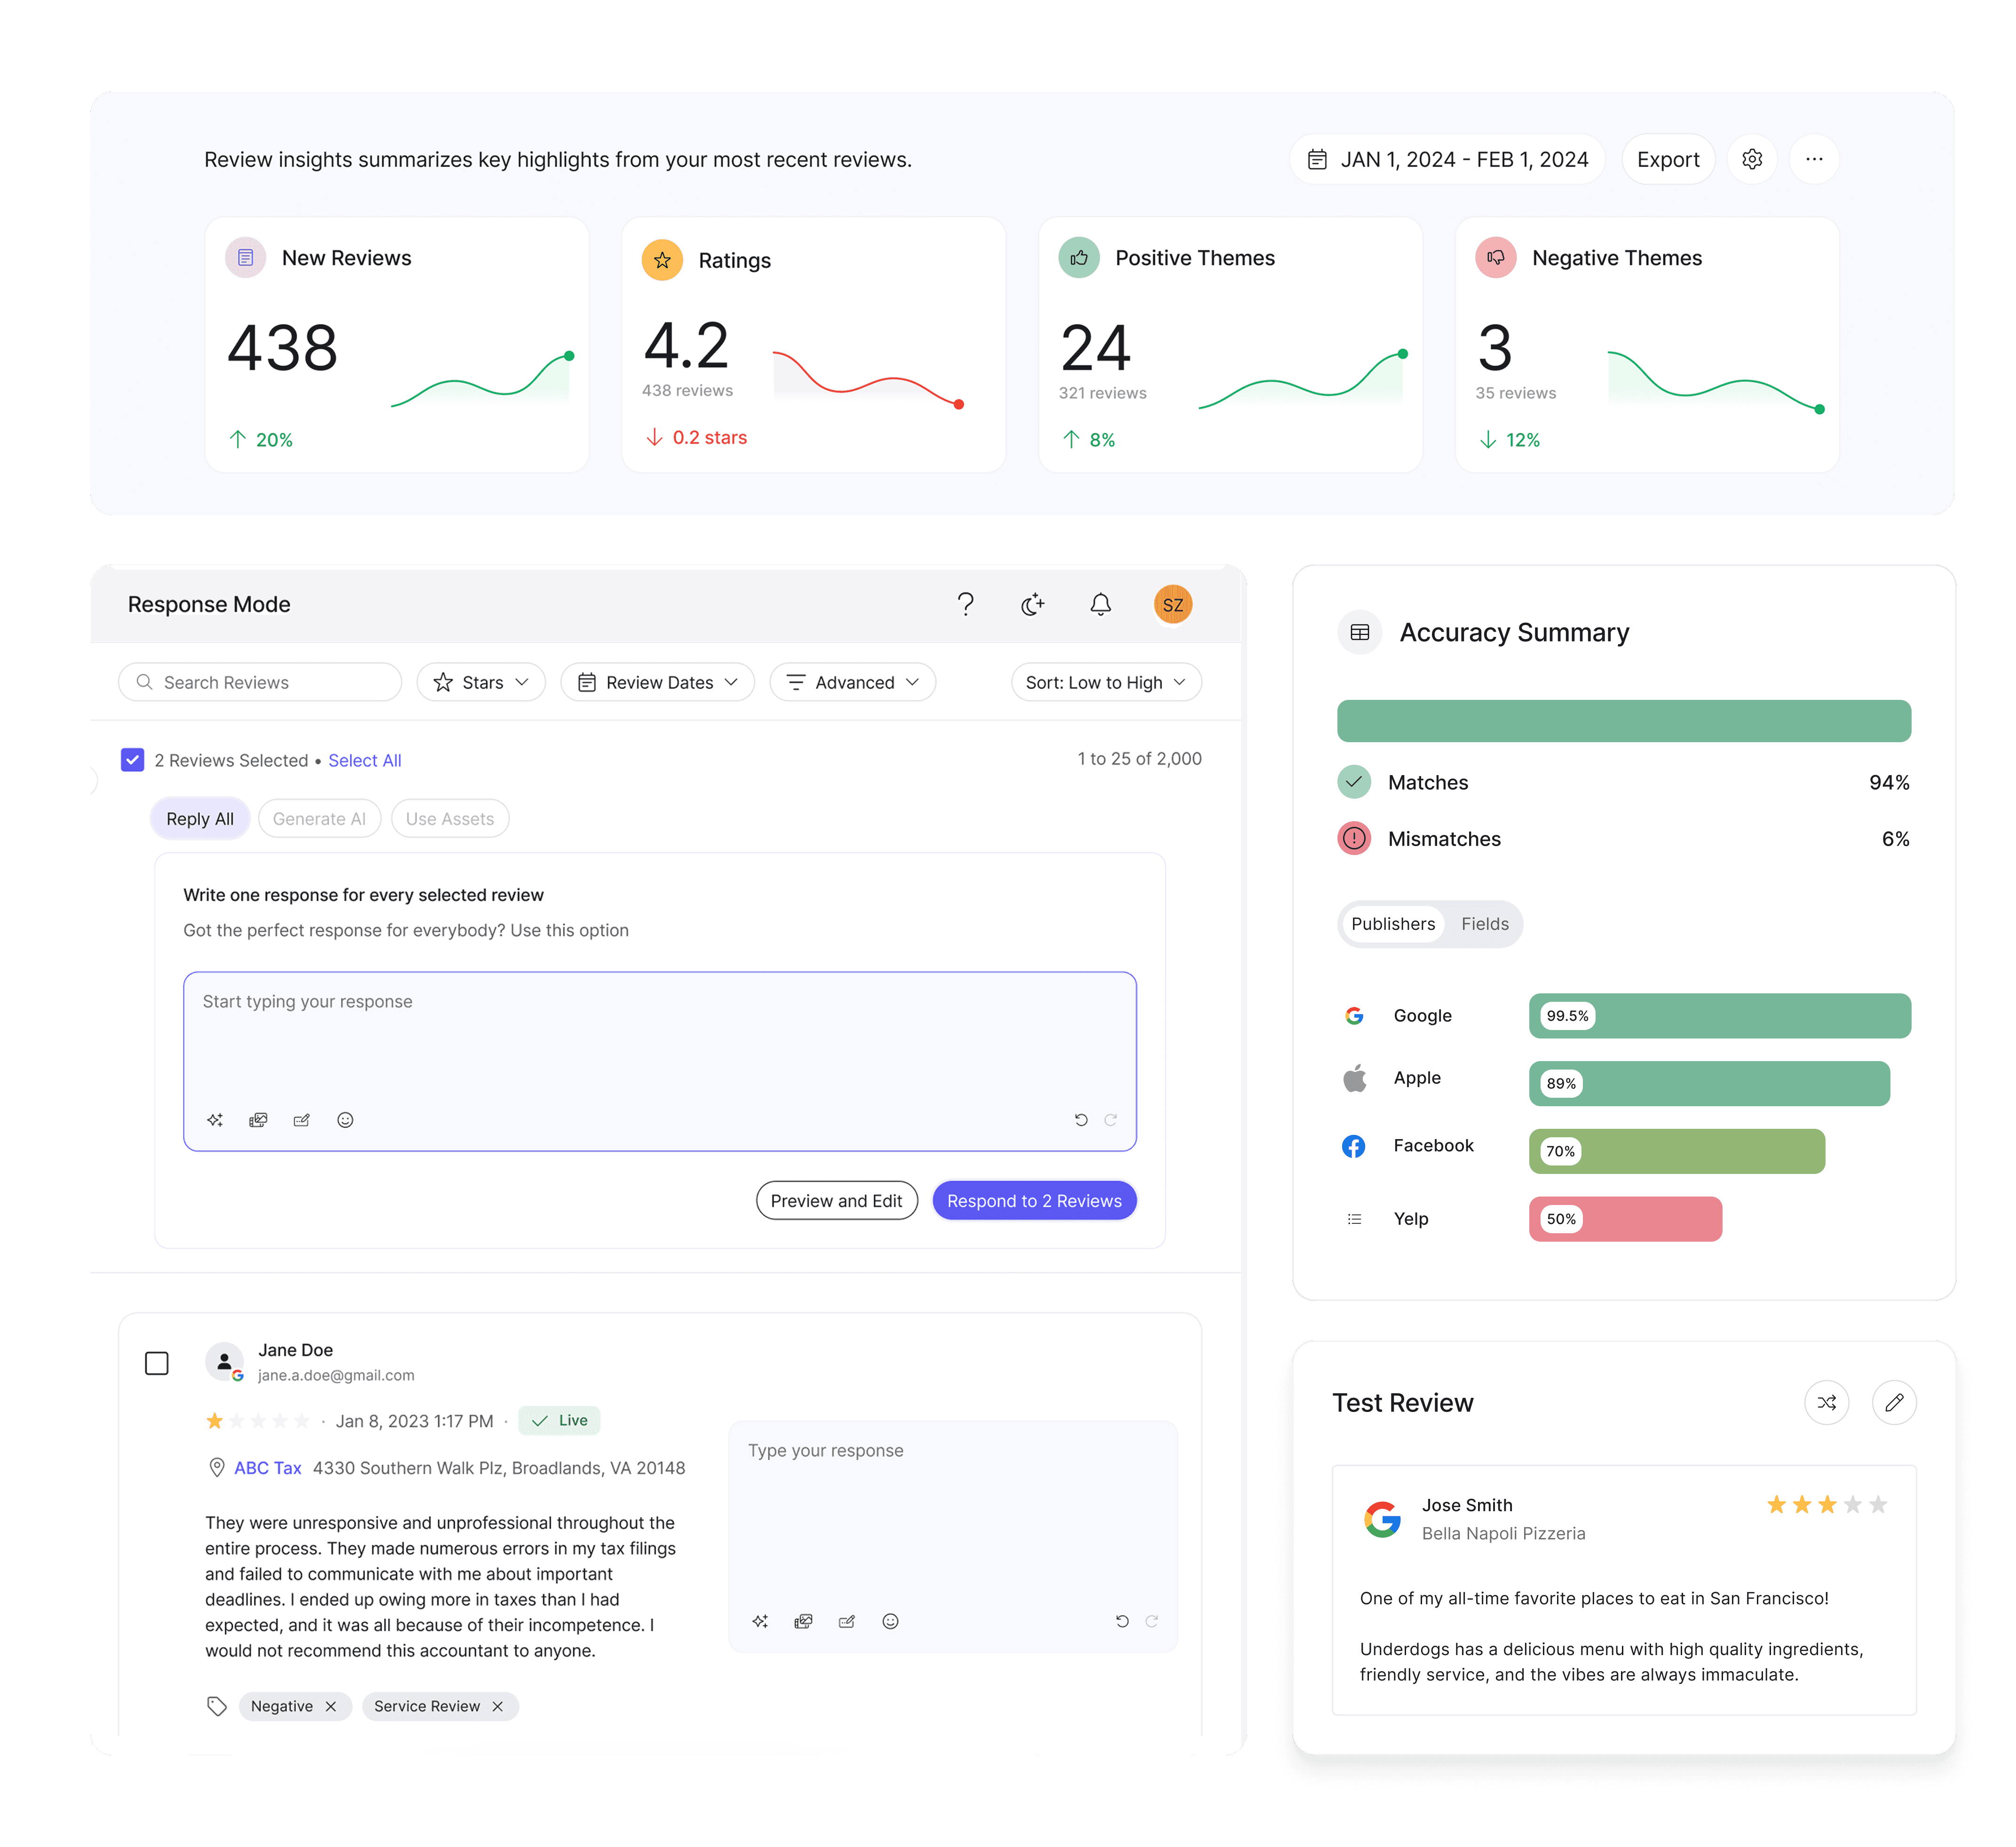The image size is (2016, 1847).
Task: Open notifications bell icon
Action: [x=1100, y=604]
